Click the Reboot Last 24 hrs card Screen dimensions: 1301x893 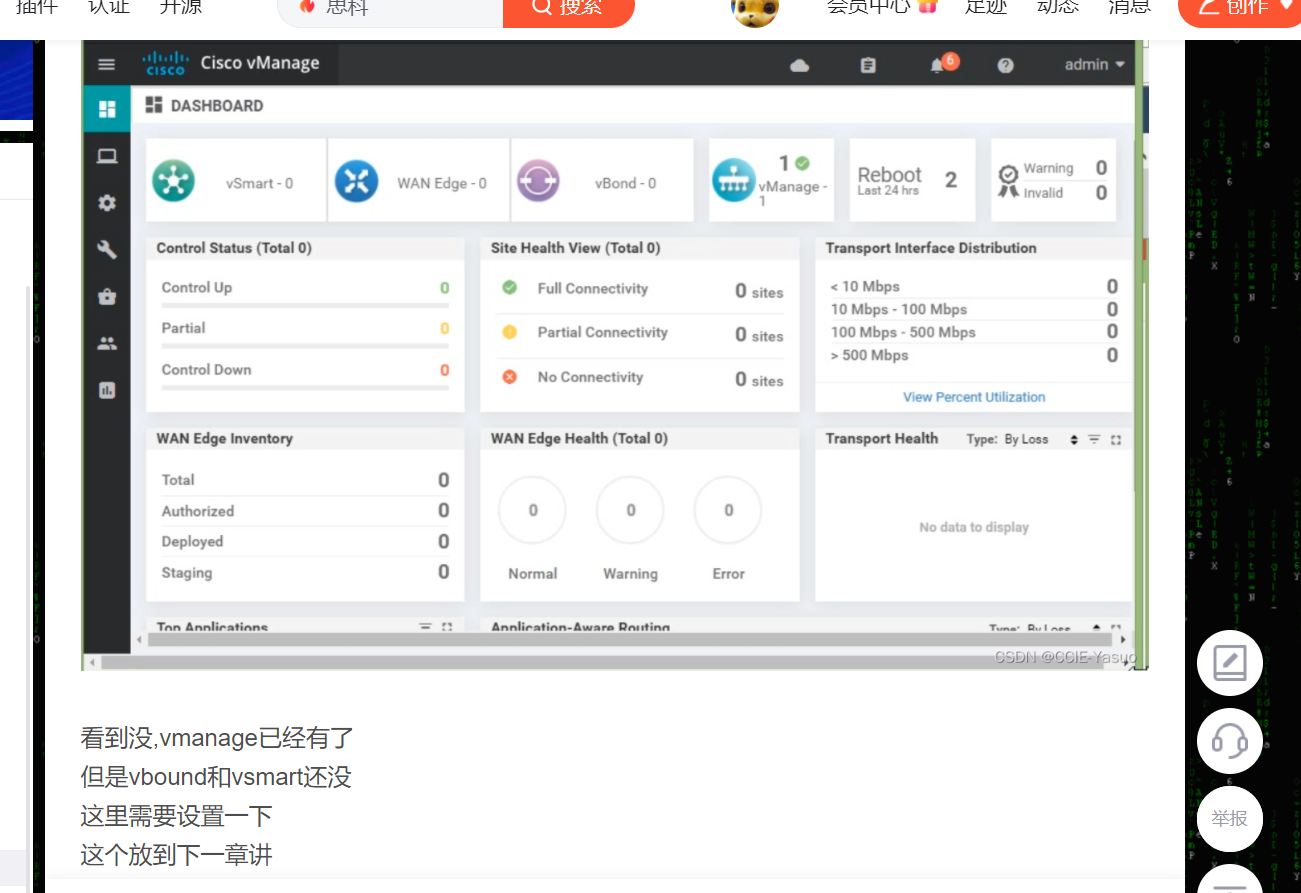912,180
